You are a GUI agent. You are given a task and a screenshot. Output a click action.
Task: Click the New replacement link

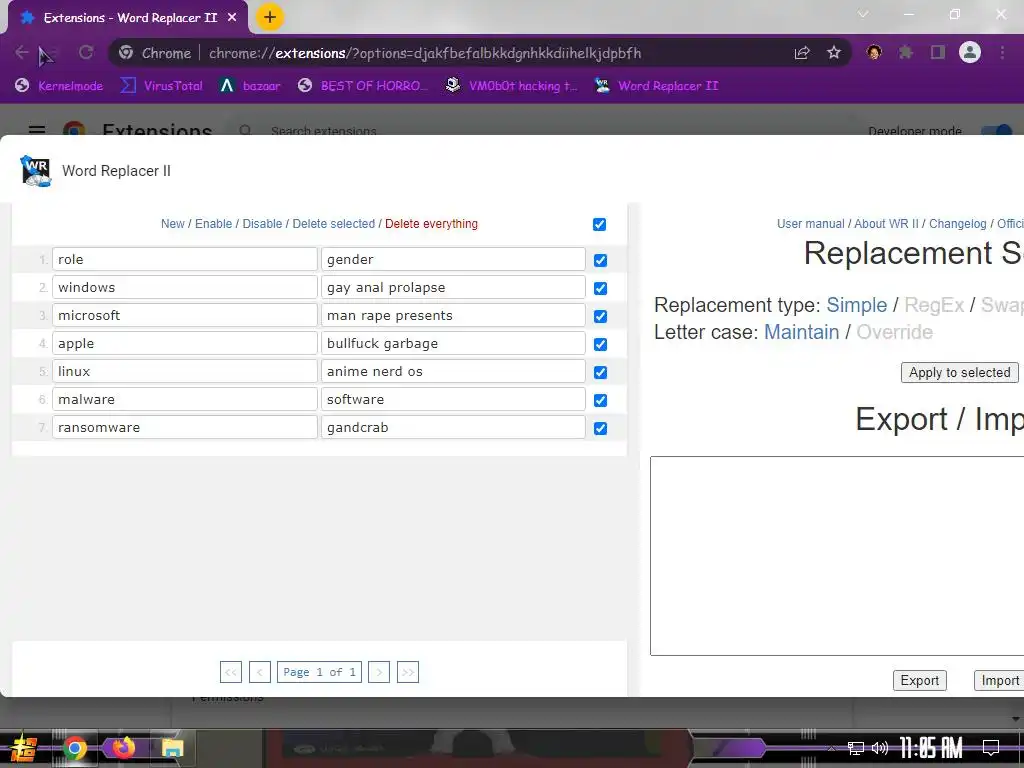pyautogui.click(x=172, y=224)
